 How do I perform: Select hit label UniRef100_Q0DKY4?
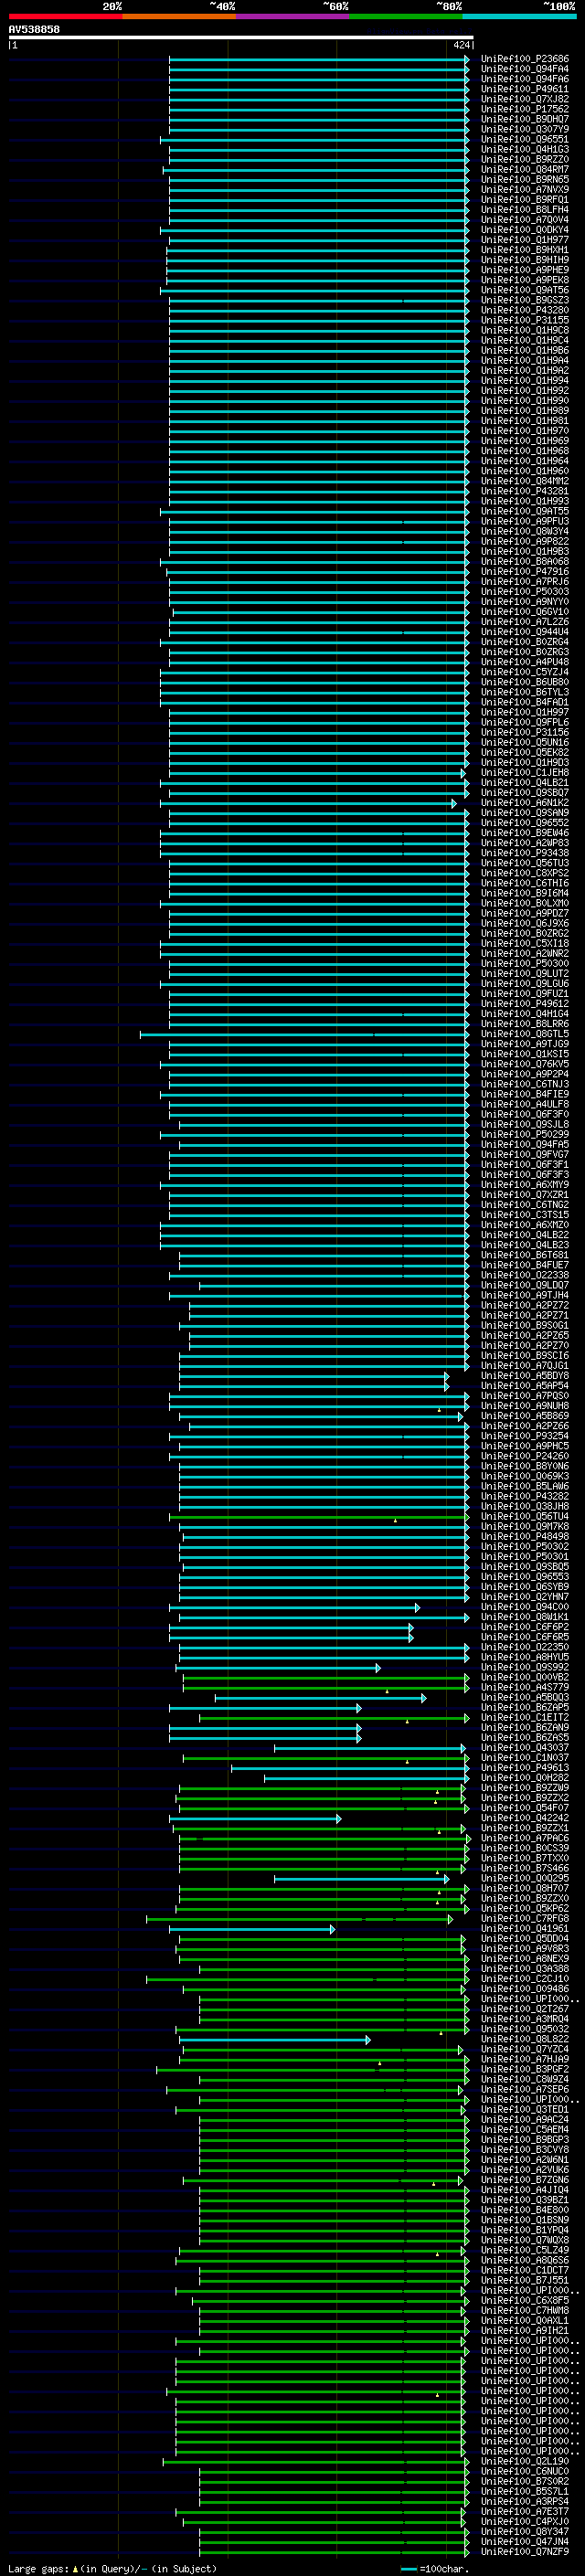(x=525, y=230)
